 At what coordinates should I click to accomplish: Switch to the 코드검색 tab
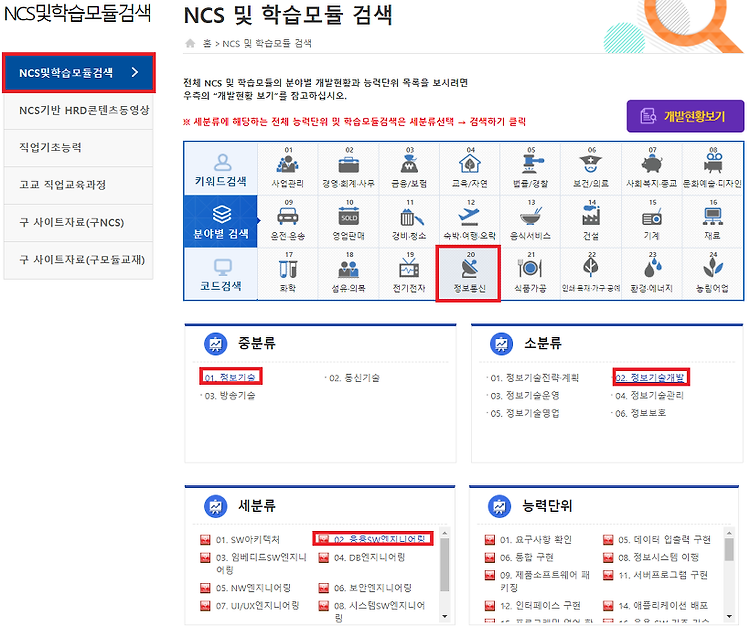click(x=221, y=274)
